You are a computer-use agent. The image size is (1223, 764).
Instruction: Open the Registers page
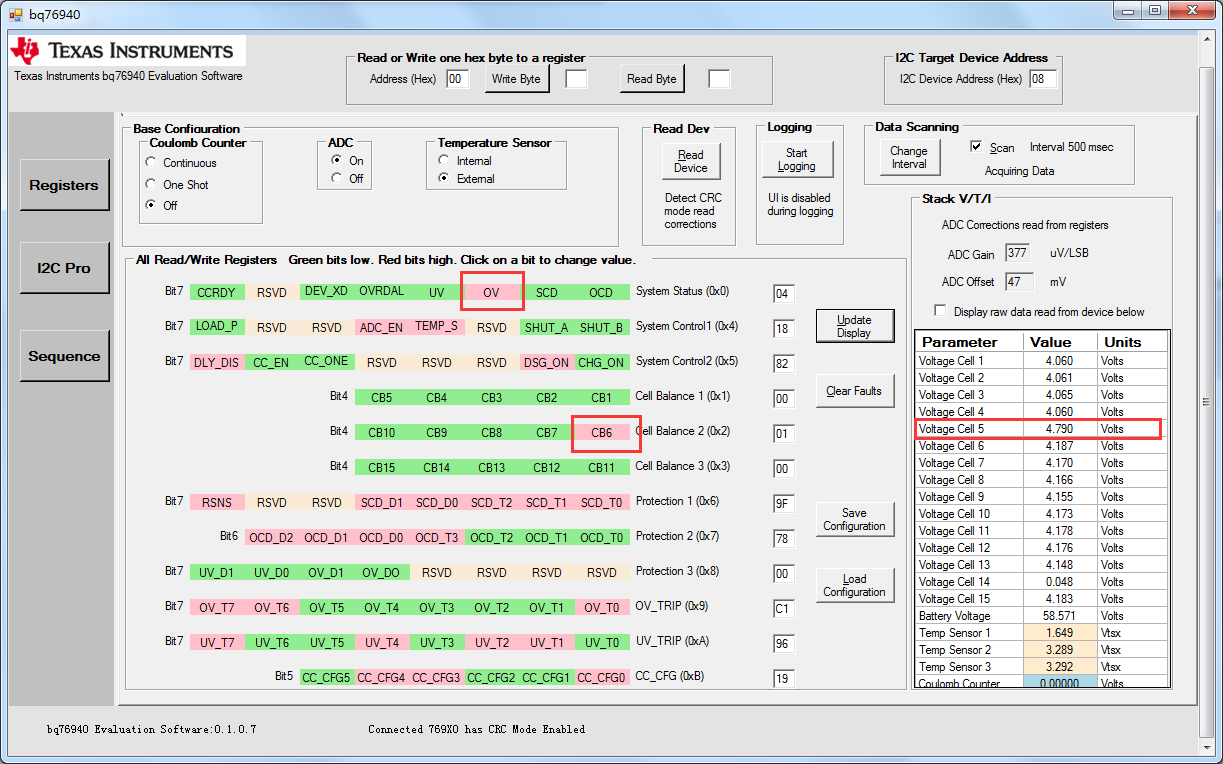[64, 185]
